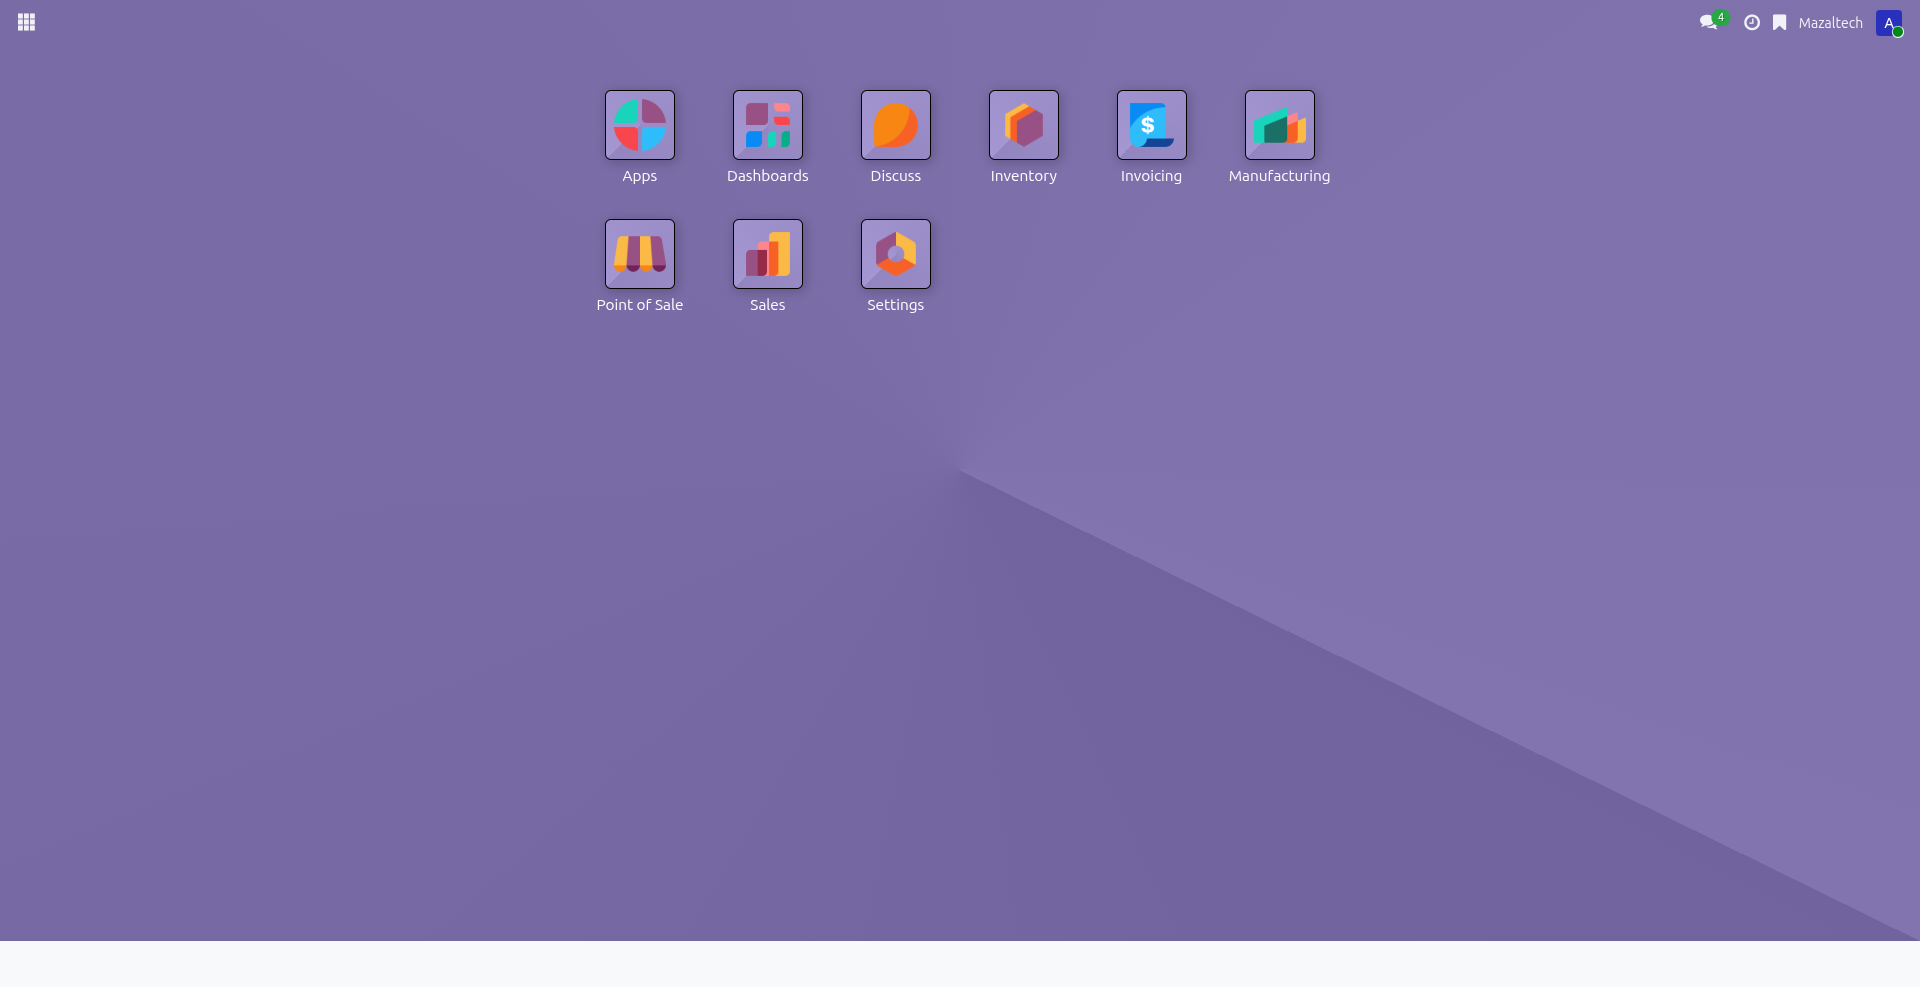Open the Manufacturing app

coord(1279,125)
